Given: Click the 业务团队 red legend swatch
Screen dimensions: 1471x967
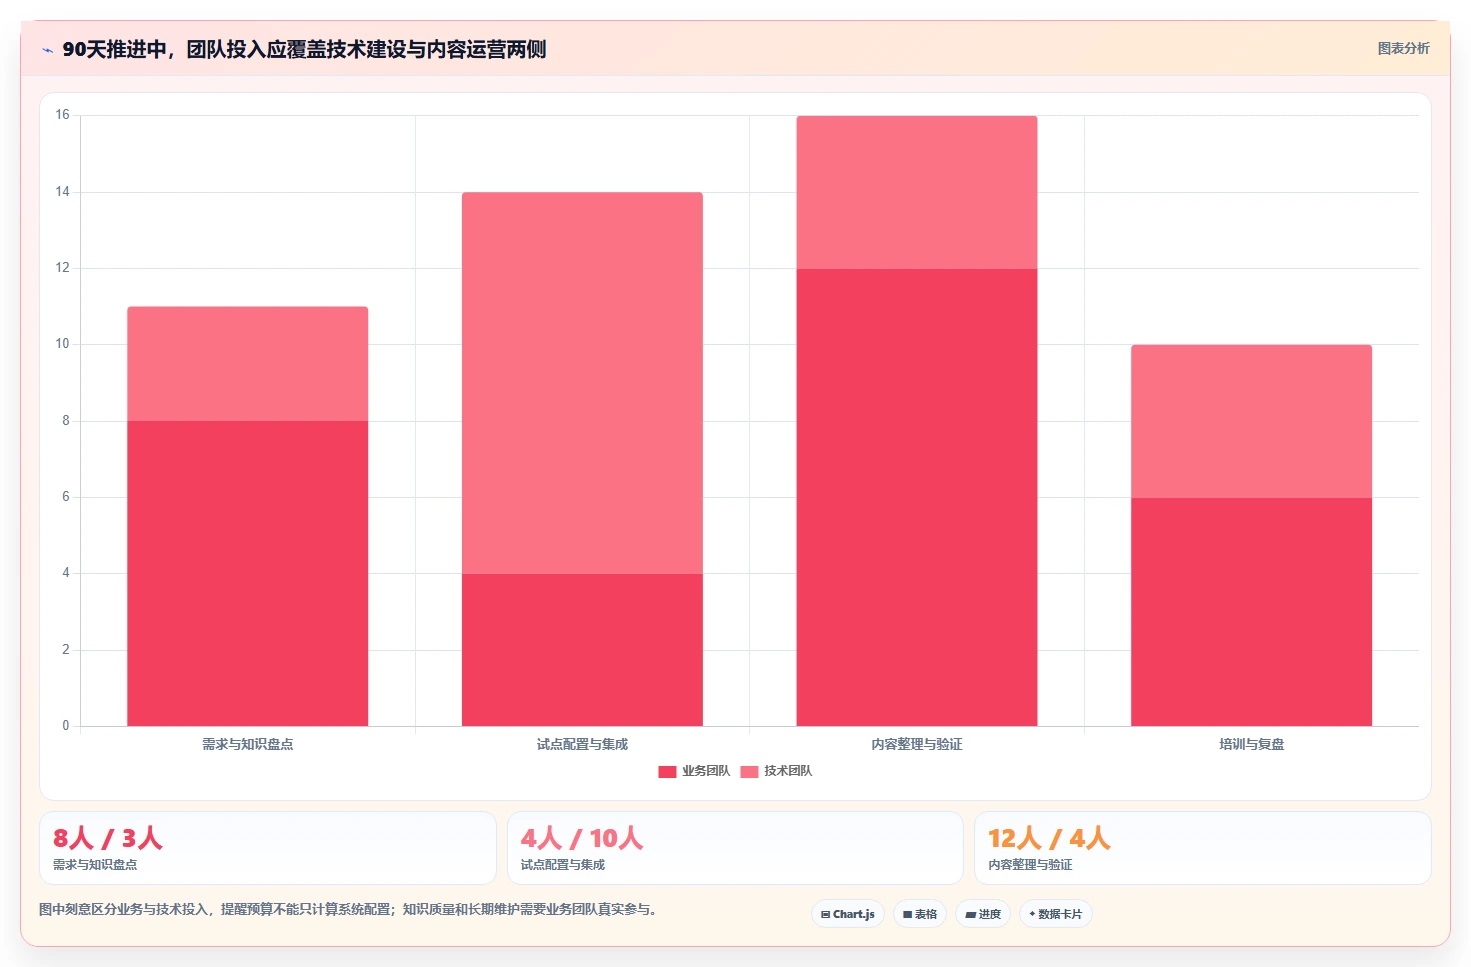Looking at the screenshot, I should (x=668, y=772).
